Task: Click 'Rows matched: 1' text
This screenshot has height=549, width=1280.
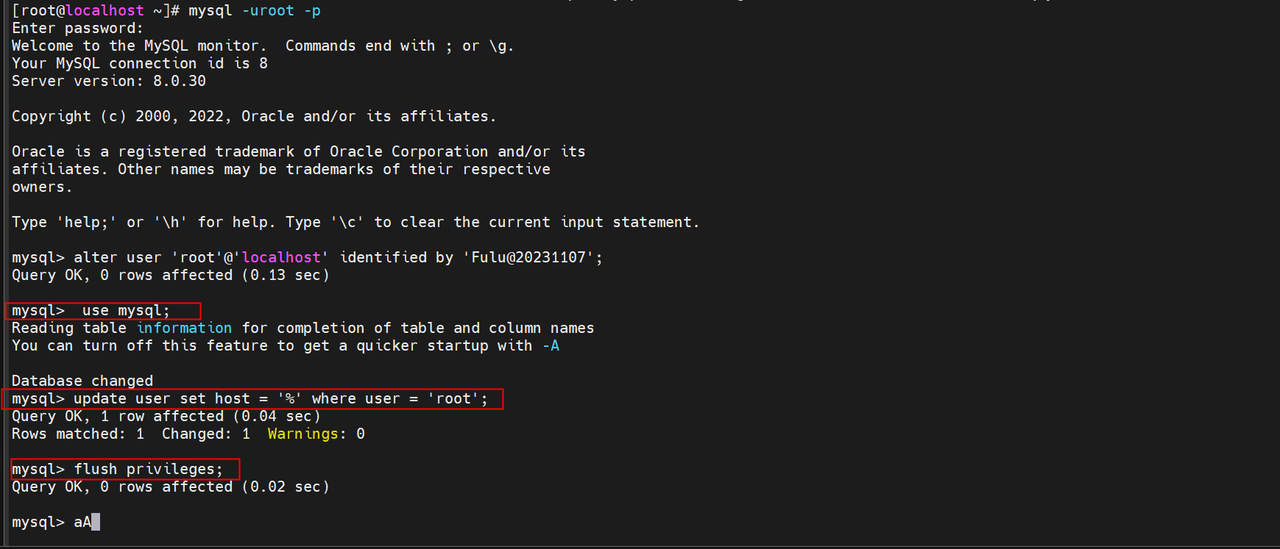Action: [78, 434]
